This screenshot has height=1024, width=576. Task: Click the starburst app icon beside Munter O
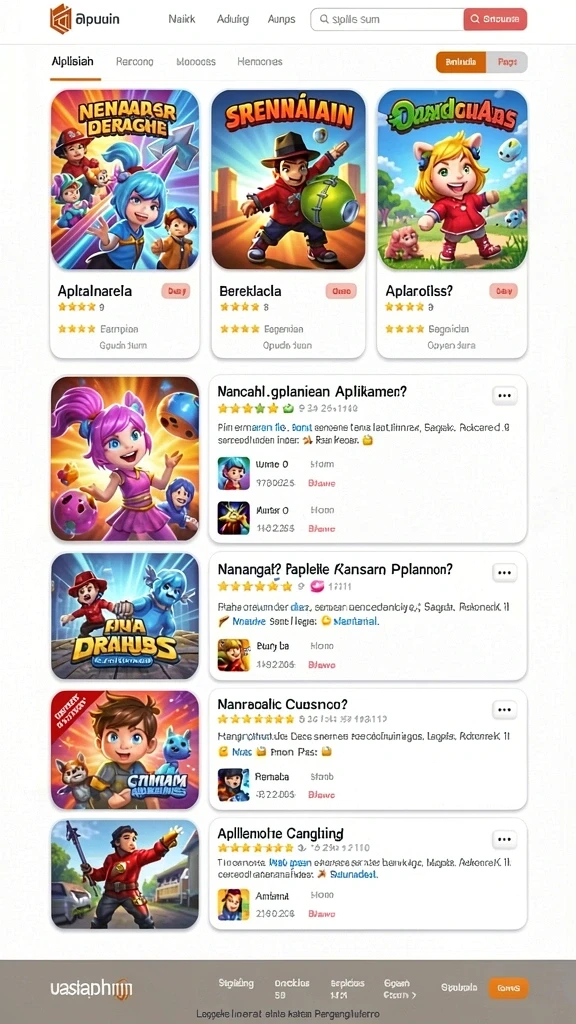233,518
